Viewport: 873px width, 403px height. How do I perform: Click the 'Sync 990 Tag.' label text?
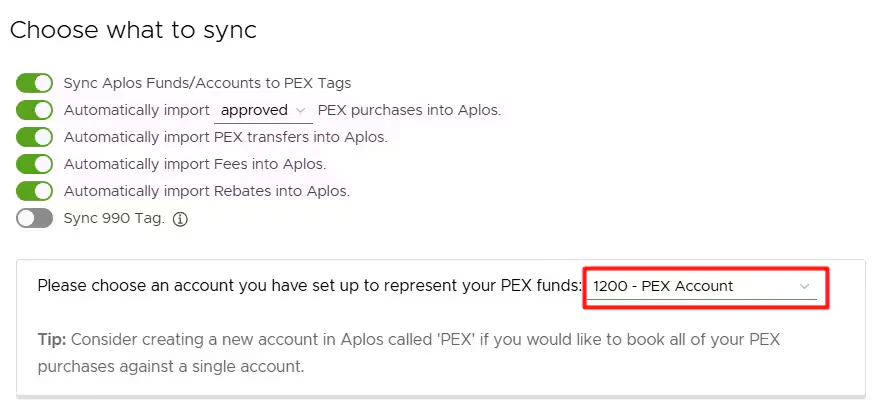click(x=113, y=218)
